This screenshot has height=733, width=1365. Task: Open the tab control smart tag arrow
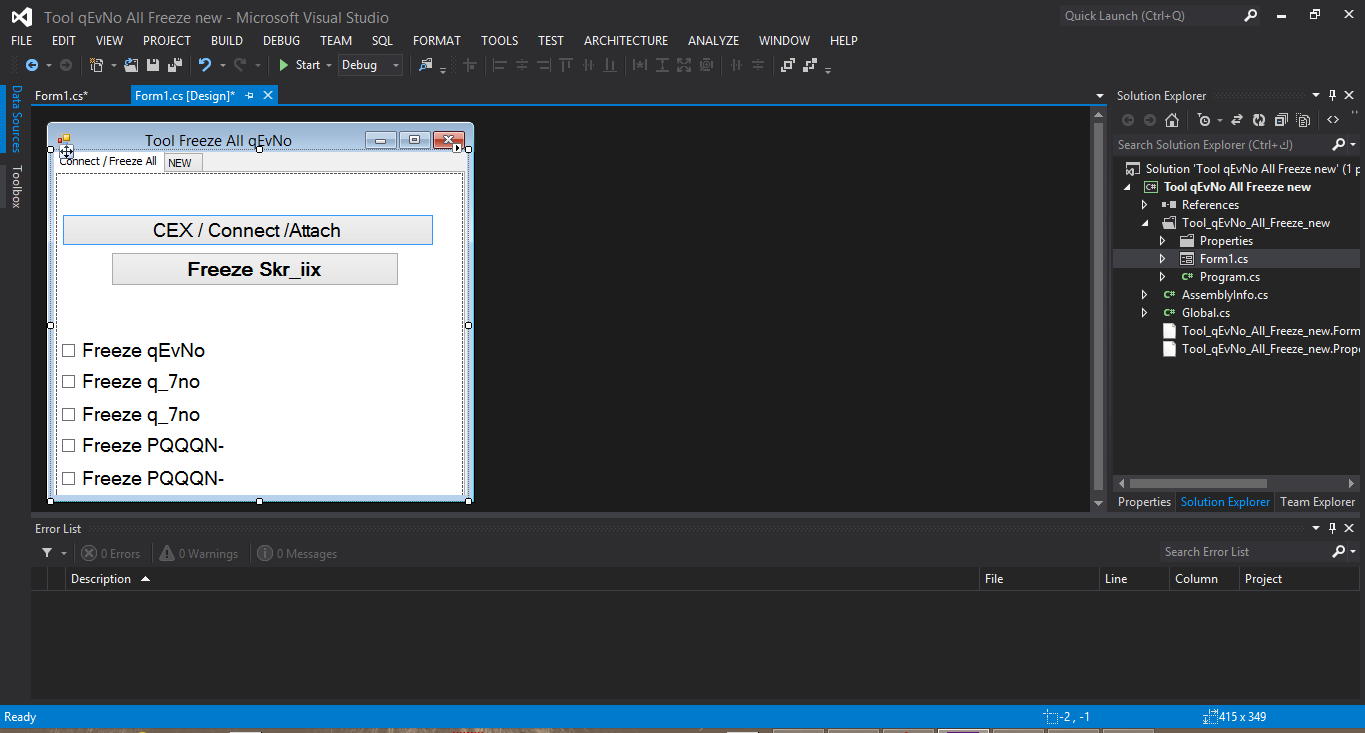click(x=457, y=149)
